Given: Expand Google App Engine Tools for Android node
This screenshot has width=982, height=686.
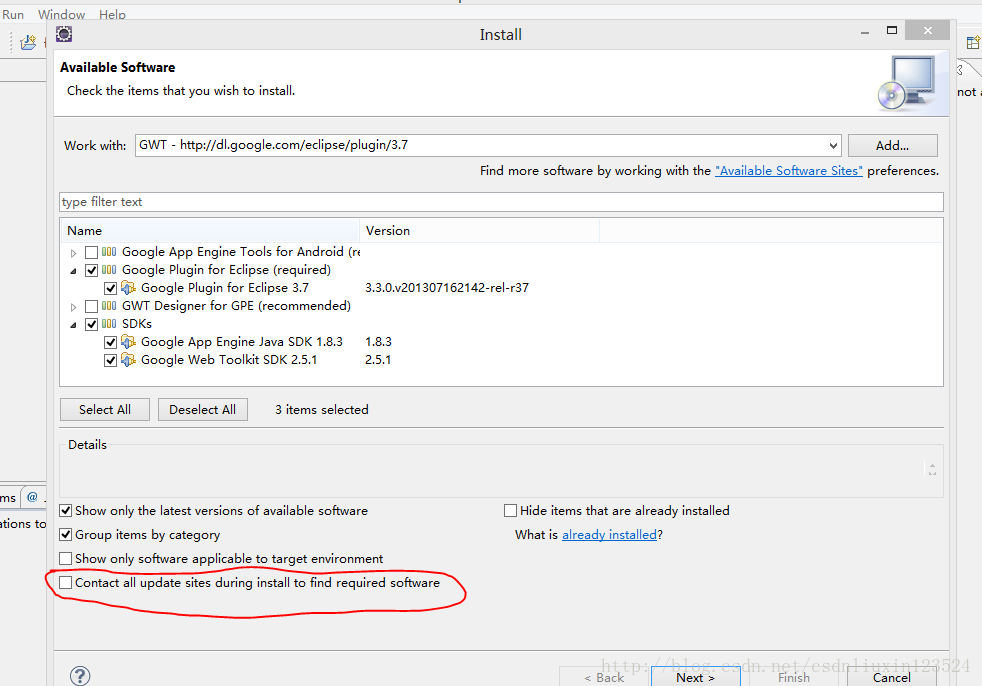Looking at the screenshot, I should pos(73,253).
